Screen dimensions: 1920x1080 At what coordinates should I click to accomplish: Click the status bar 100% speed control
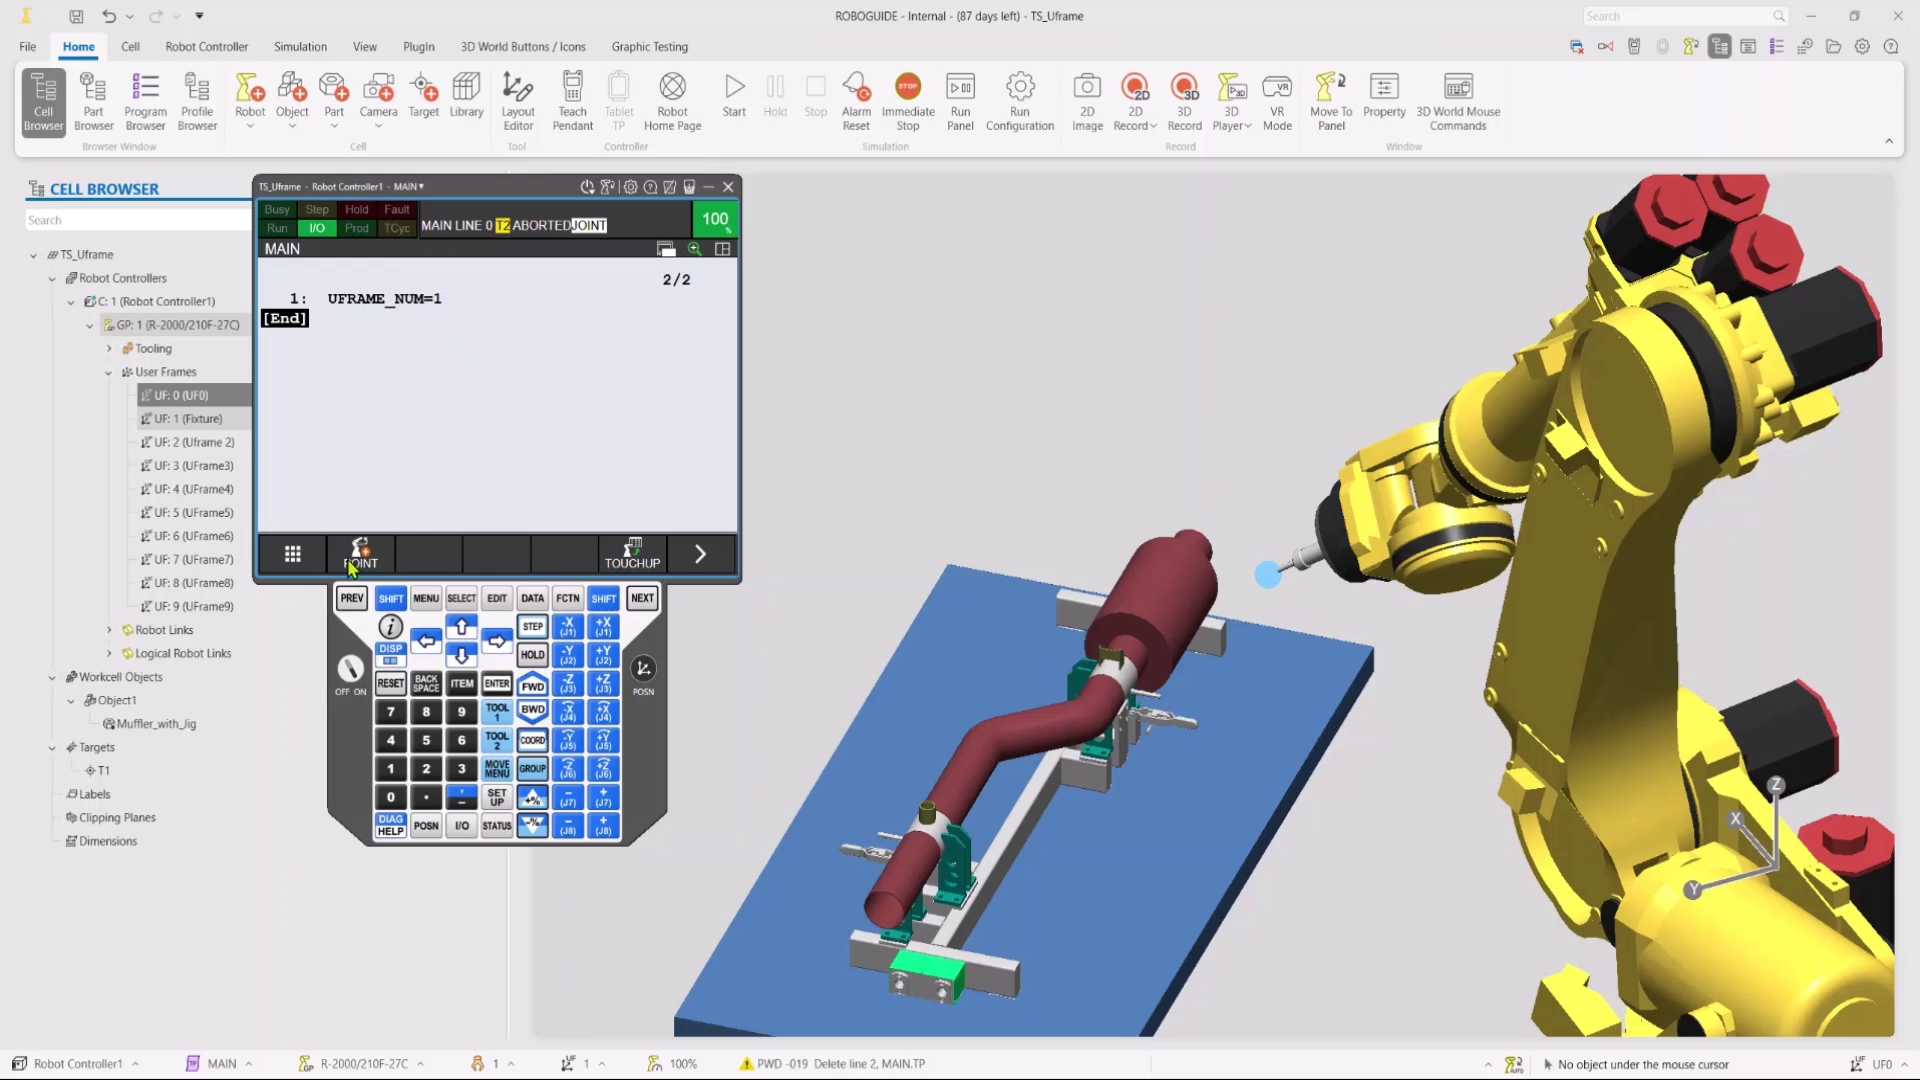tap(673, 1064)
